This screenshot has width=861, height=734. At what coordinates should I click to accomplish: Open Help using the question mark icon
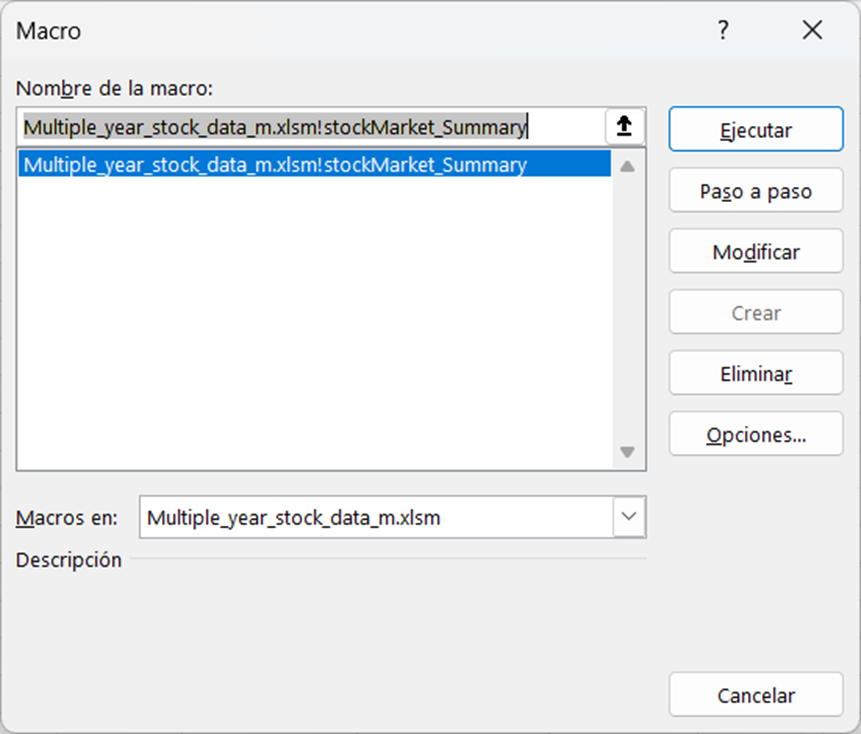pos(722,30)
